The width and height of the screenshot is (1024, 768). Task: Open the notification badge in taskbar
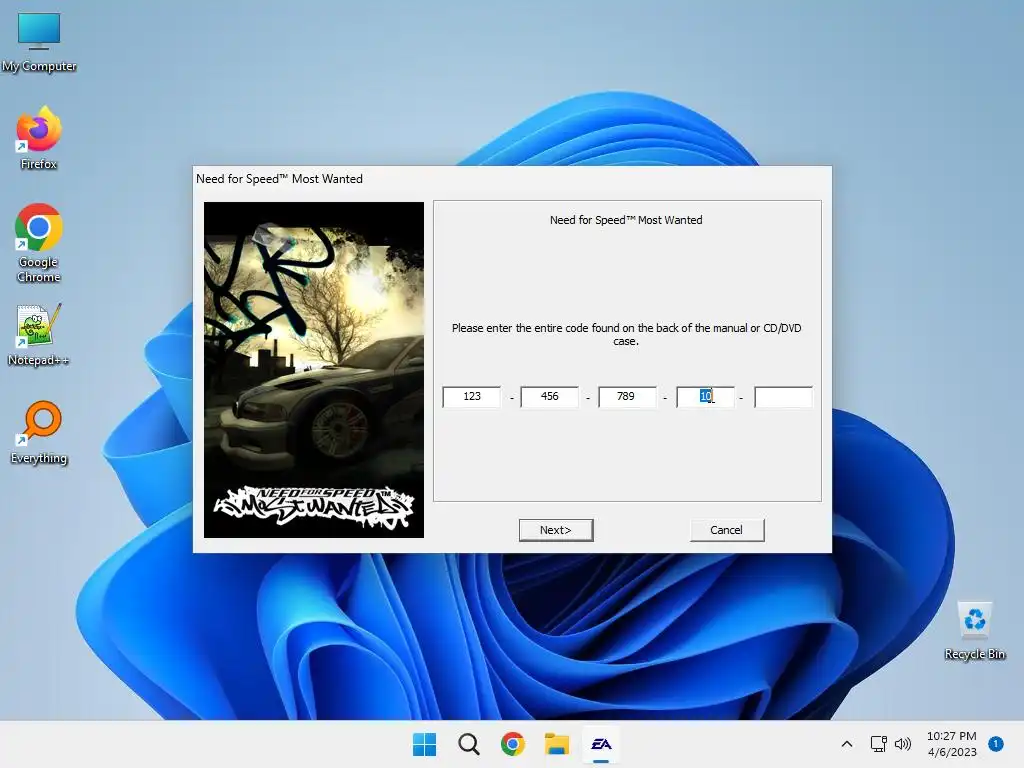click(996, 744)
